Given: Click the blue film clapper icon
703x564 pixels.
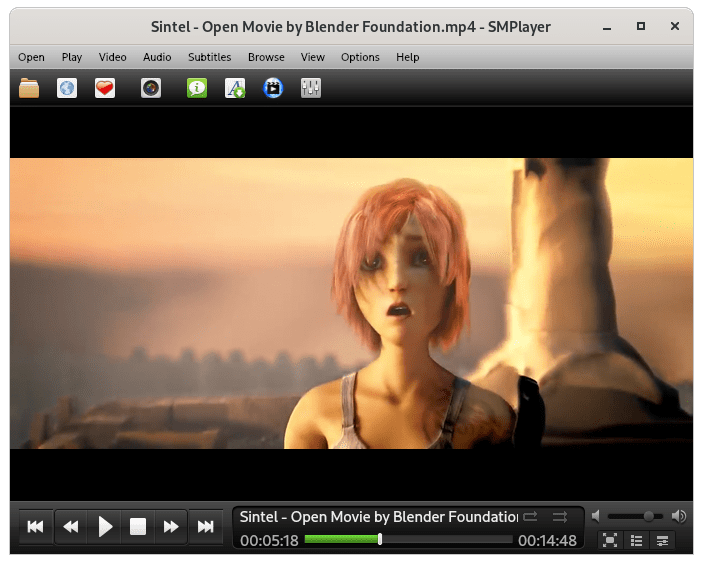Looking at the screenshot, I should [273, 88].
